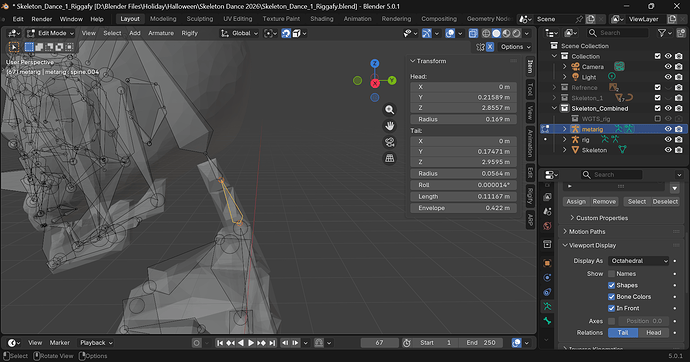Open Options dropdown in viewport
The image size is (690, 362).
[x=515, y=47]
